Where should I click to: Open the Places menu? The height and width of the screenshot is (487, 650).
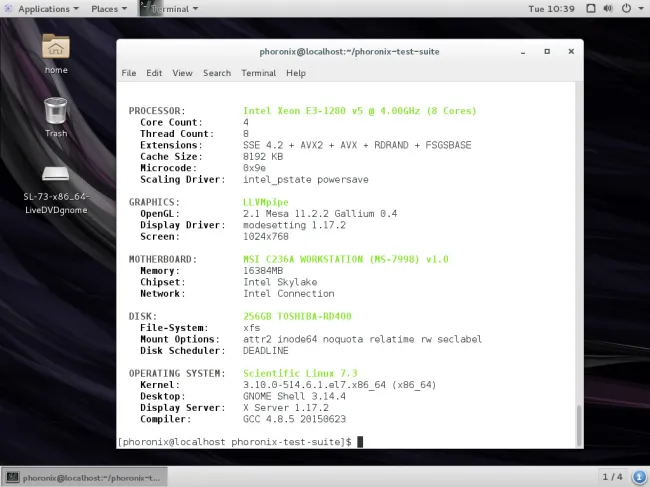(x=109, y=9)
